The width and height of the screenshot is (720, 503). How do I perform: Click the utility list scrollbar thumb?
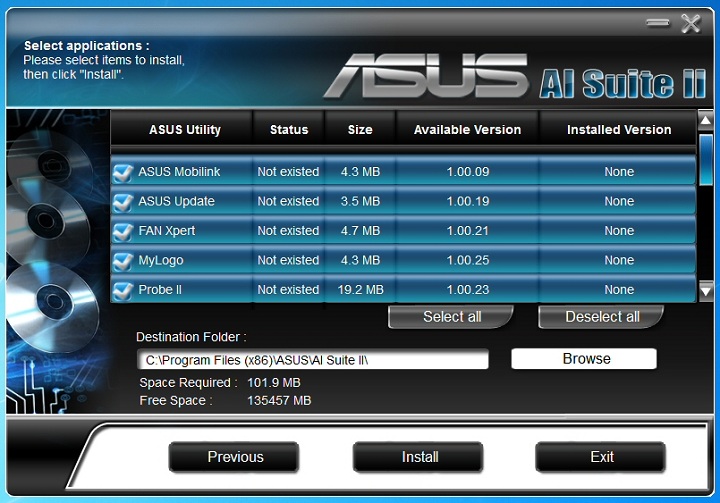coord(706,159)
